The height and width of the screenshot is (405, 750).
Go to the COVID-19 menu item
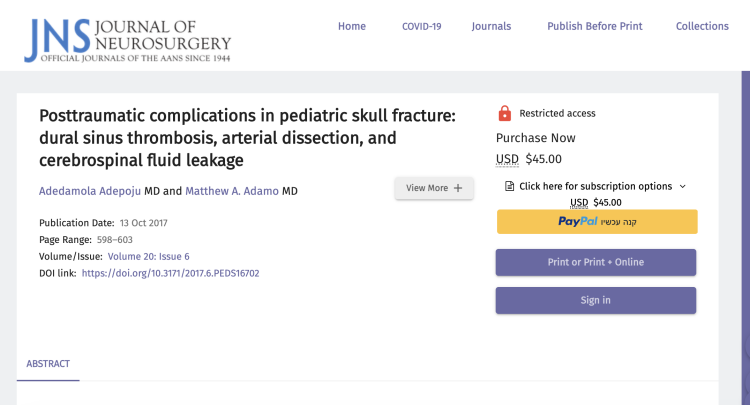coord(421,26)
